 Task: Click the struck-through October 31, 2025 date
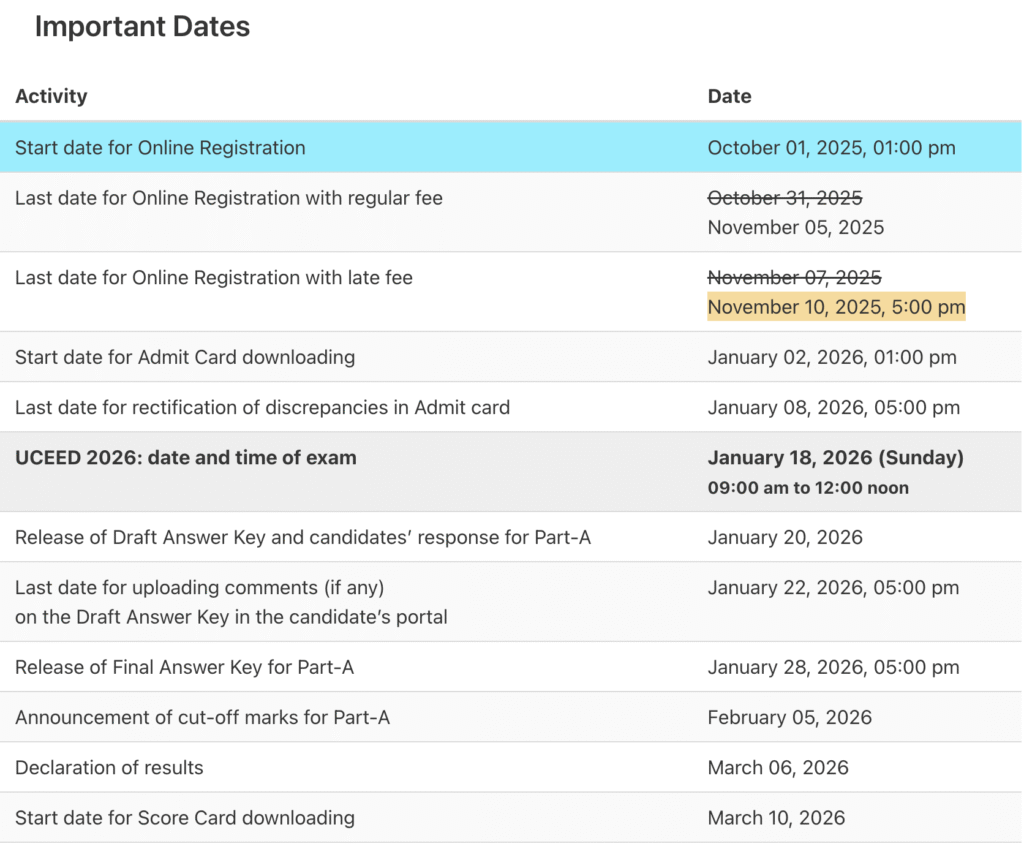784,198
